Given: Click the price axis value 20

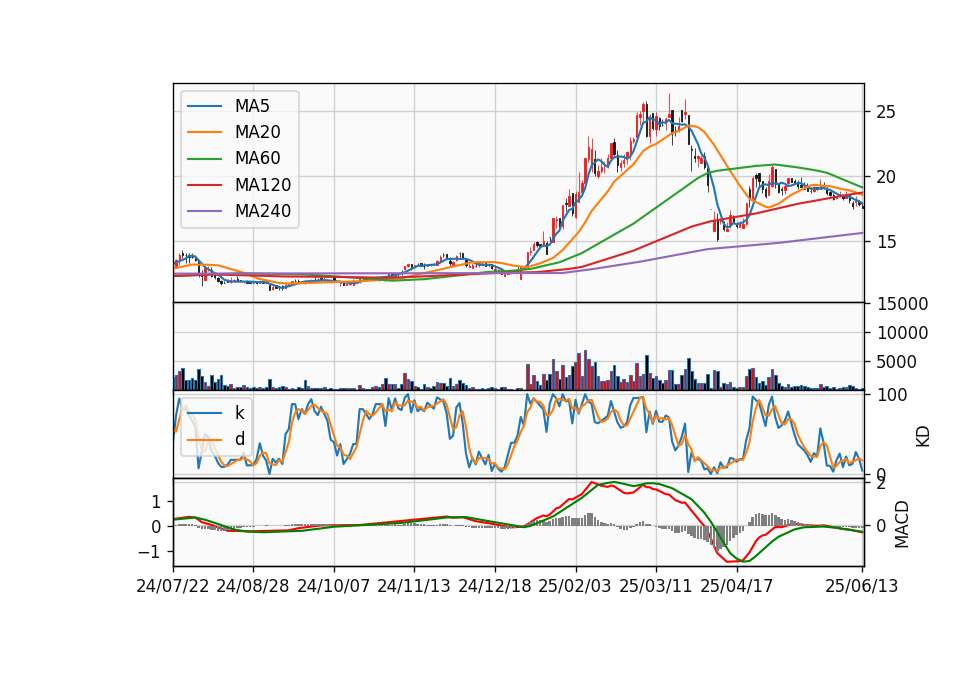Looking at the screenshot, I should click(x=886, y=177).
